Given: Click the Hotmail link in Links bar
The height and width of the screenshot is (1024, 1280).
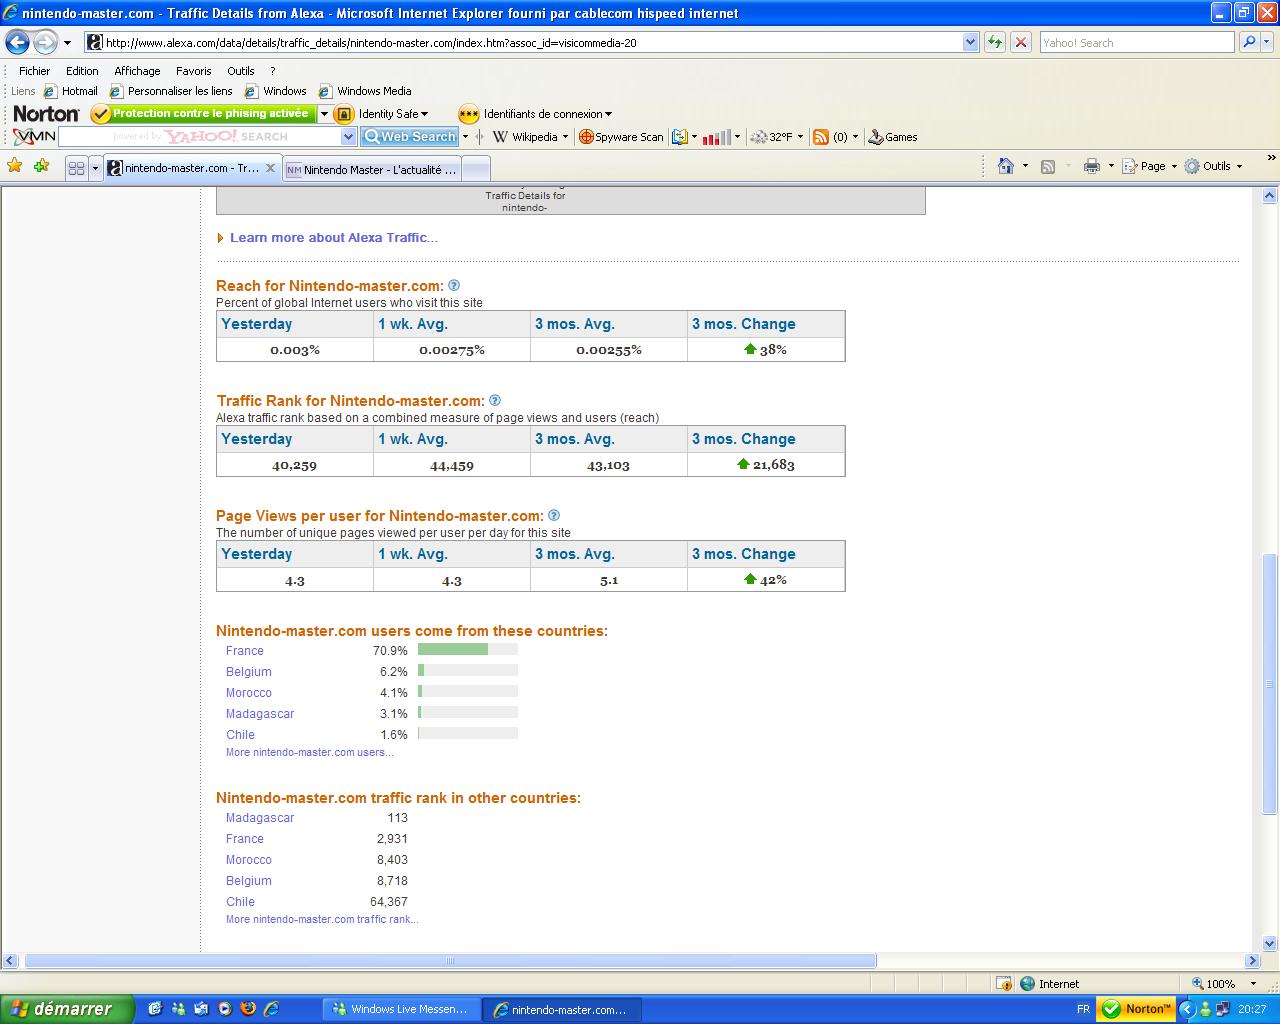Looking at the screenshot, I should point(70,91).
